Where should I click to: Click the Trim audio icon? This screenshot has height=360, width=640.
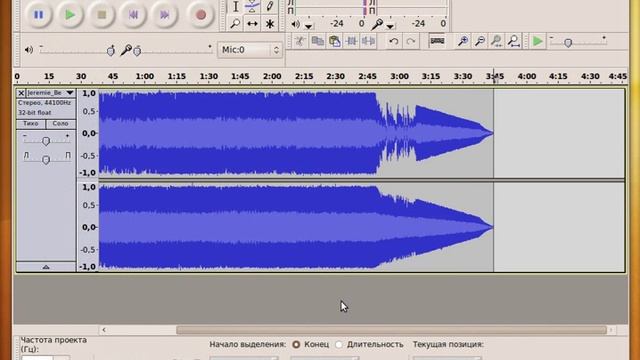[351, 41]
